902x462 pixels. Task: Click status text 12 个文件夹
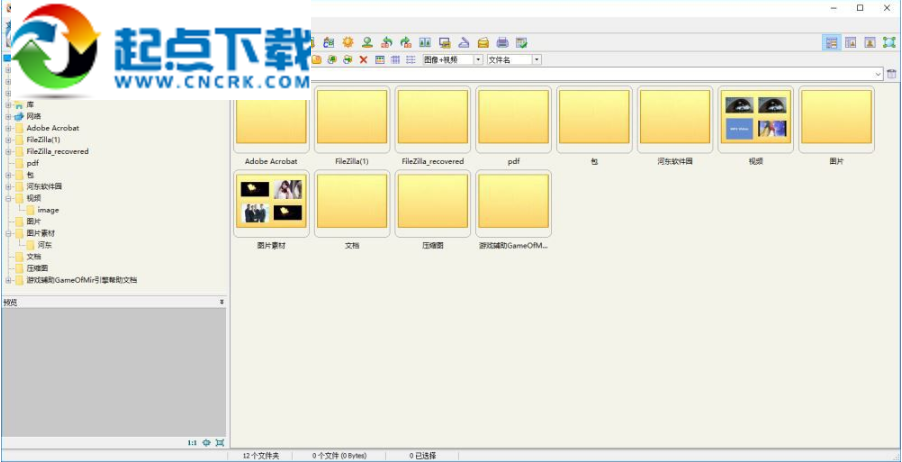[x=261, y=456]
